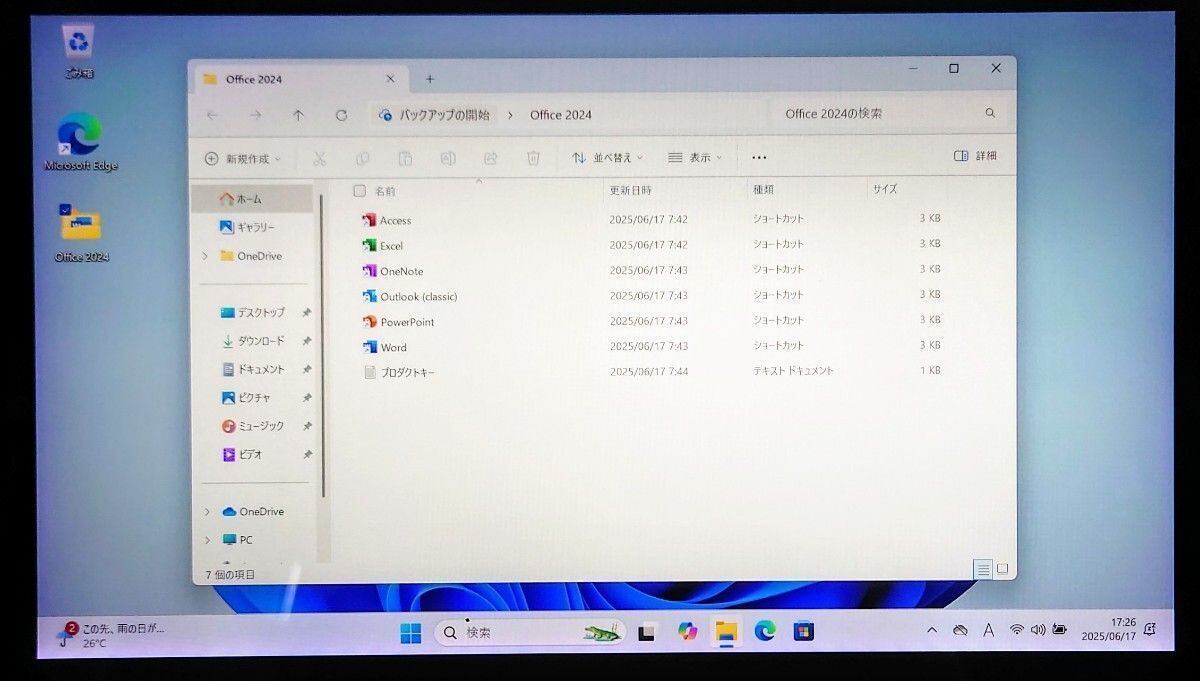The height and width of the screenshot is (681, 1200).
Task: Open the Outlook (classic) shortcut
Action: (x=410, y=296)
